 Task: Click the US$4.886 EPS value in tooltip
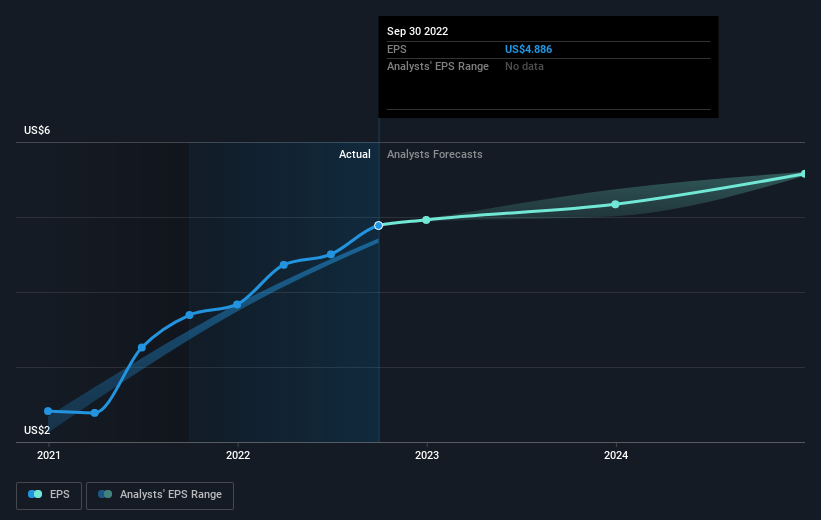pos(528,49)
